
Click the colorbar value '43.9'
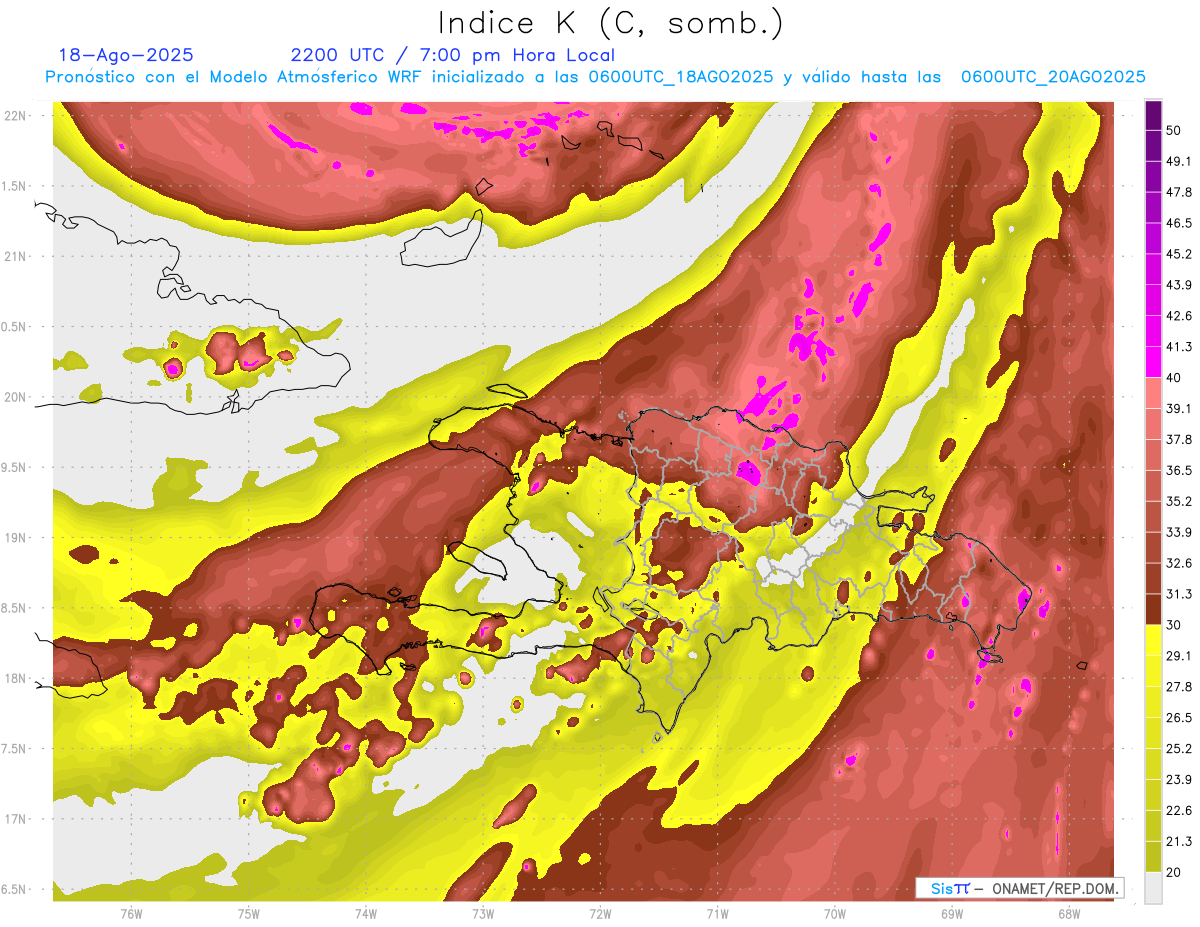(1179, 285)
